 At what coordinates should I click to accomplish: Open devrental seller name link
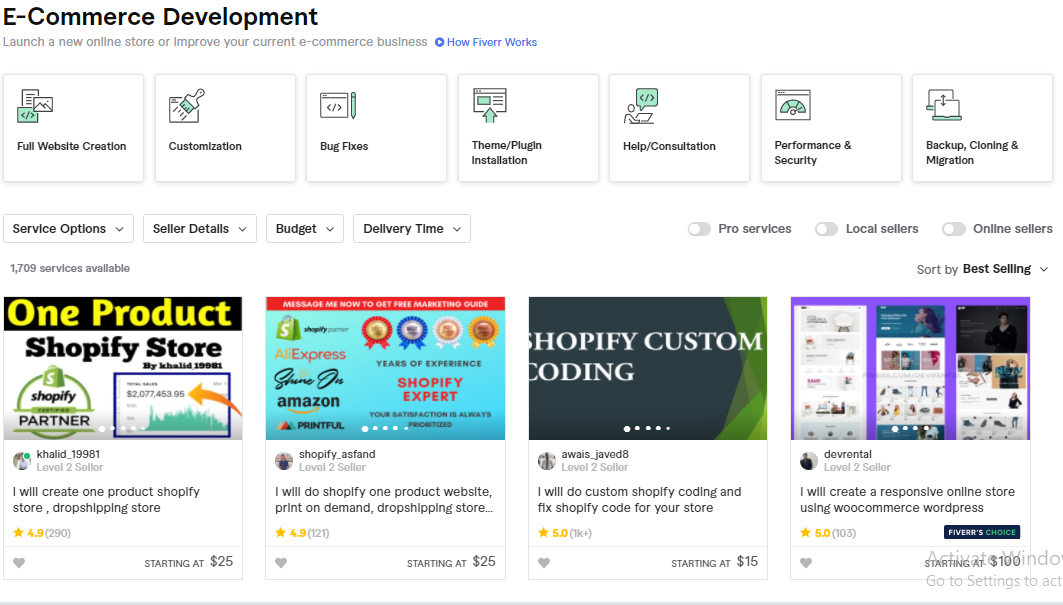pos(847,454)
